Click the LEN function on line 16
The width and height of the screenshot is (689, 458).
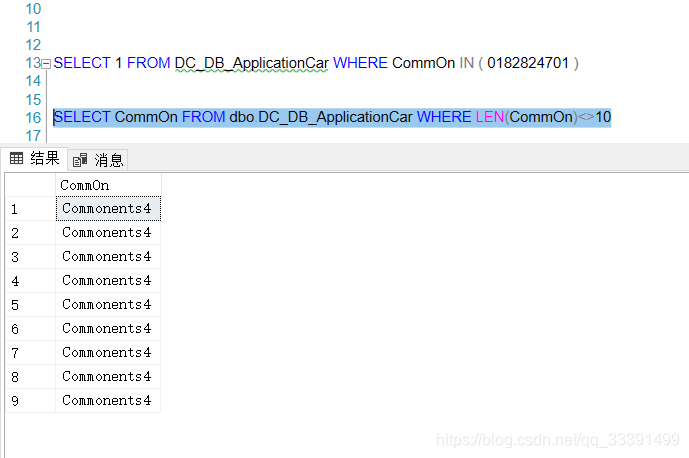(490, 117)
